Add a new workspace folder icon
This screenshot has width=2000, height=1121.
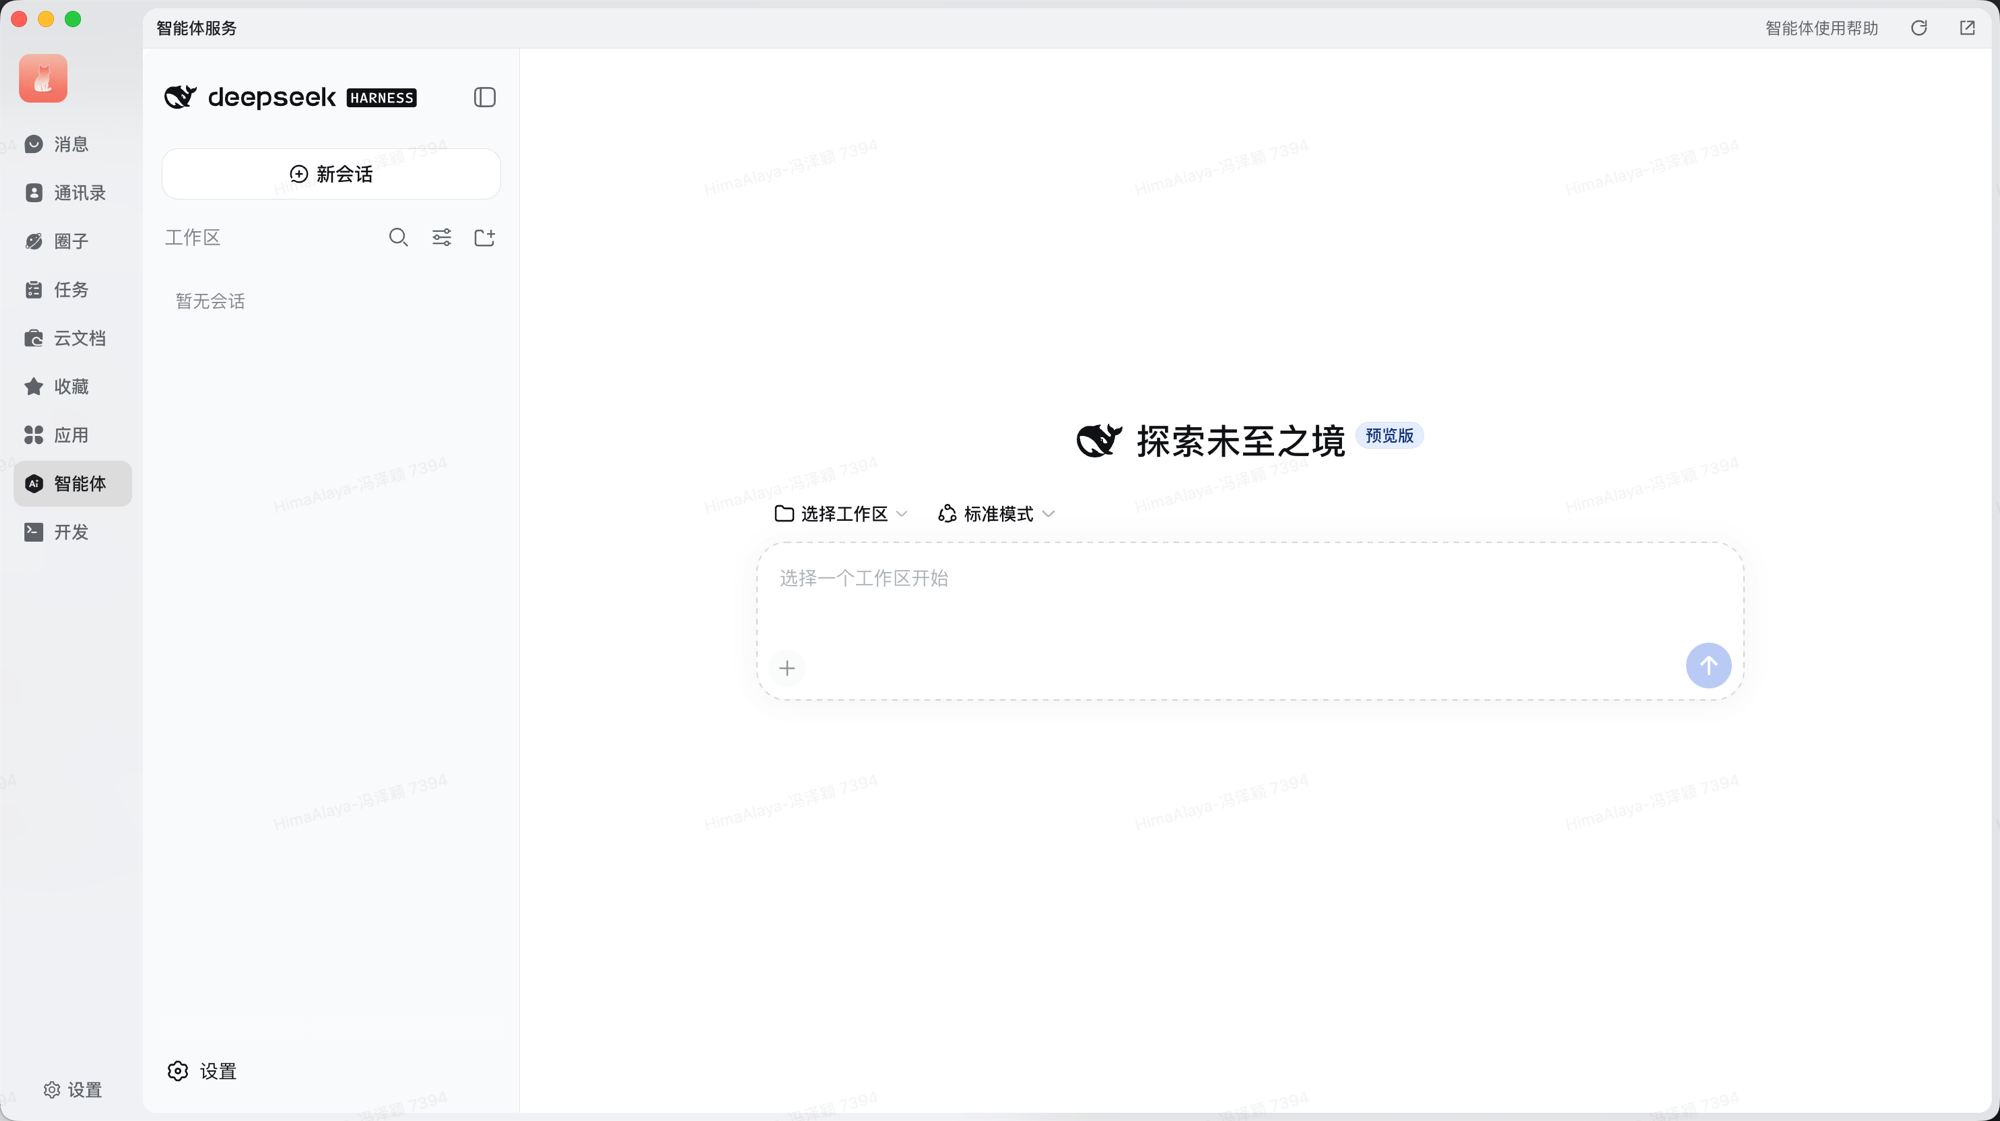(x=485, y=237)
